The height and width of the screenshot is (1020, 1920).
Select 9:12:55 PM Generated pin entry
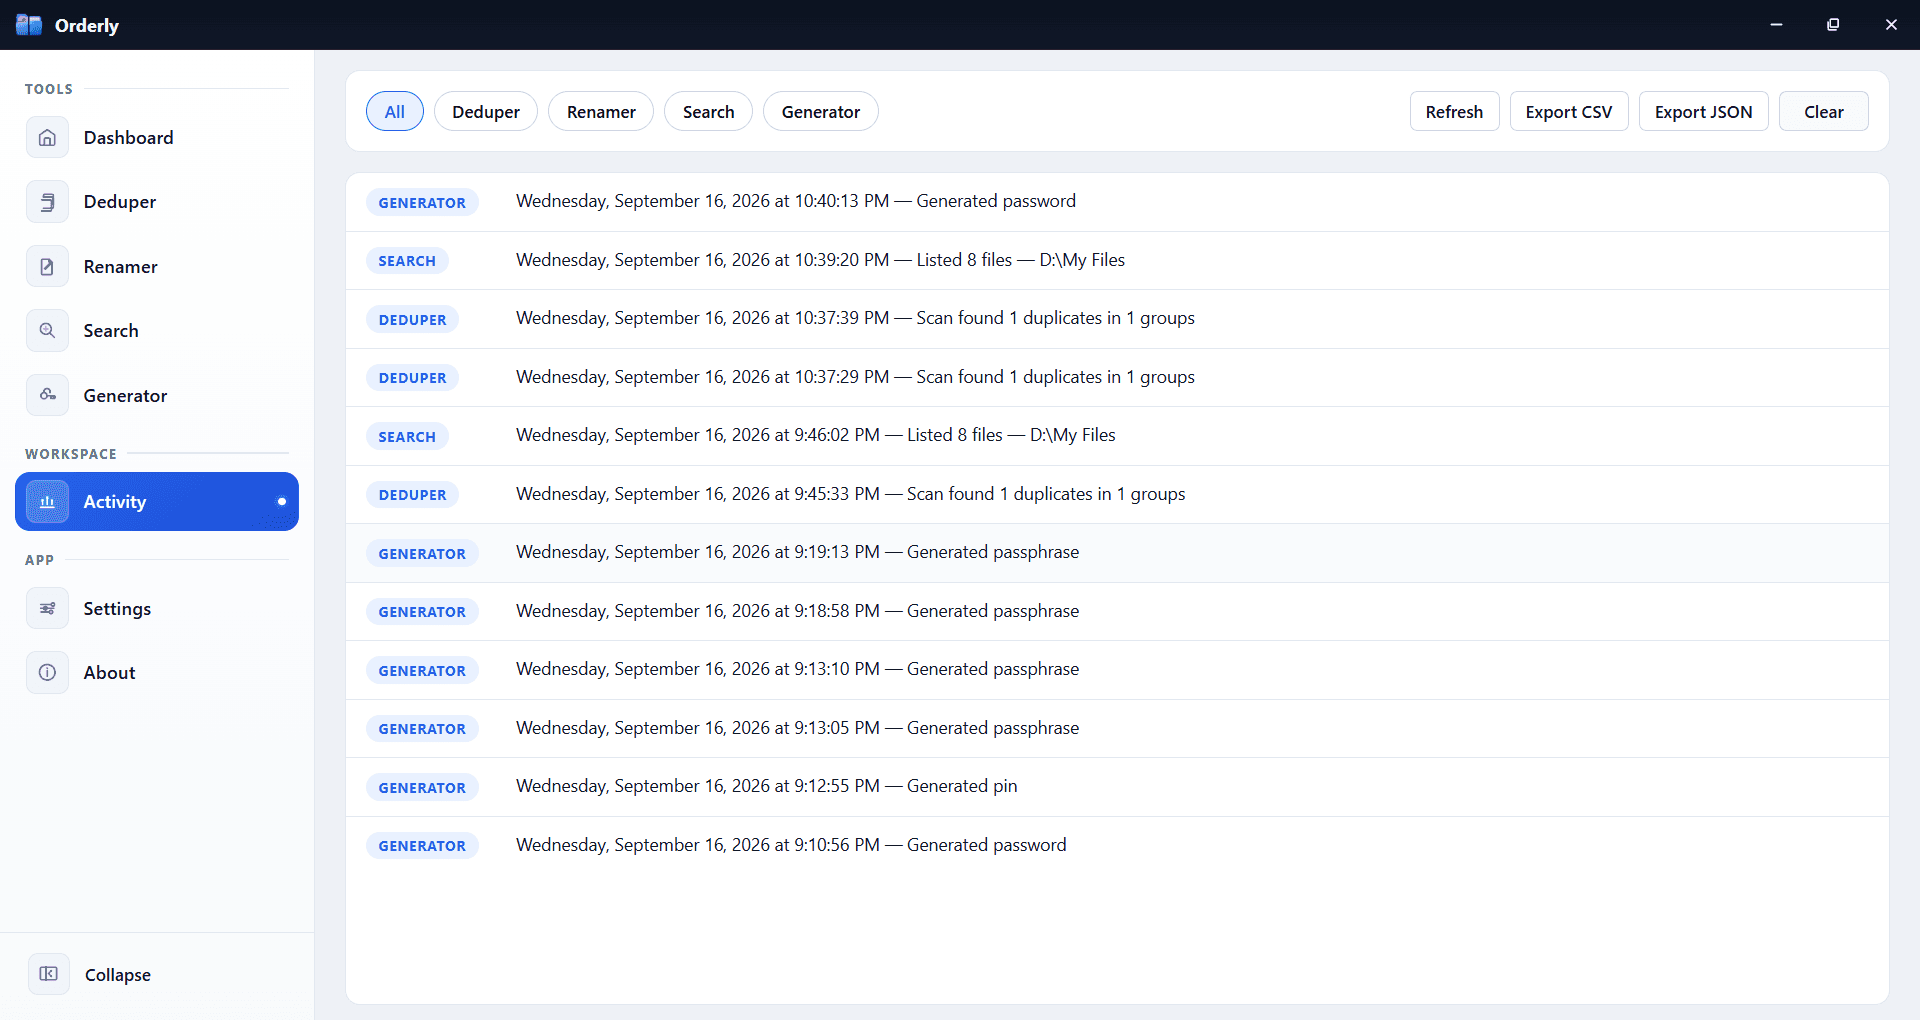[x=1117, y=787]
